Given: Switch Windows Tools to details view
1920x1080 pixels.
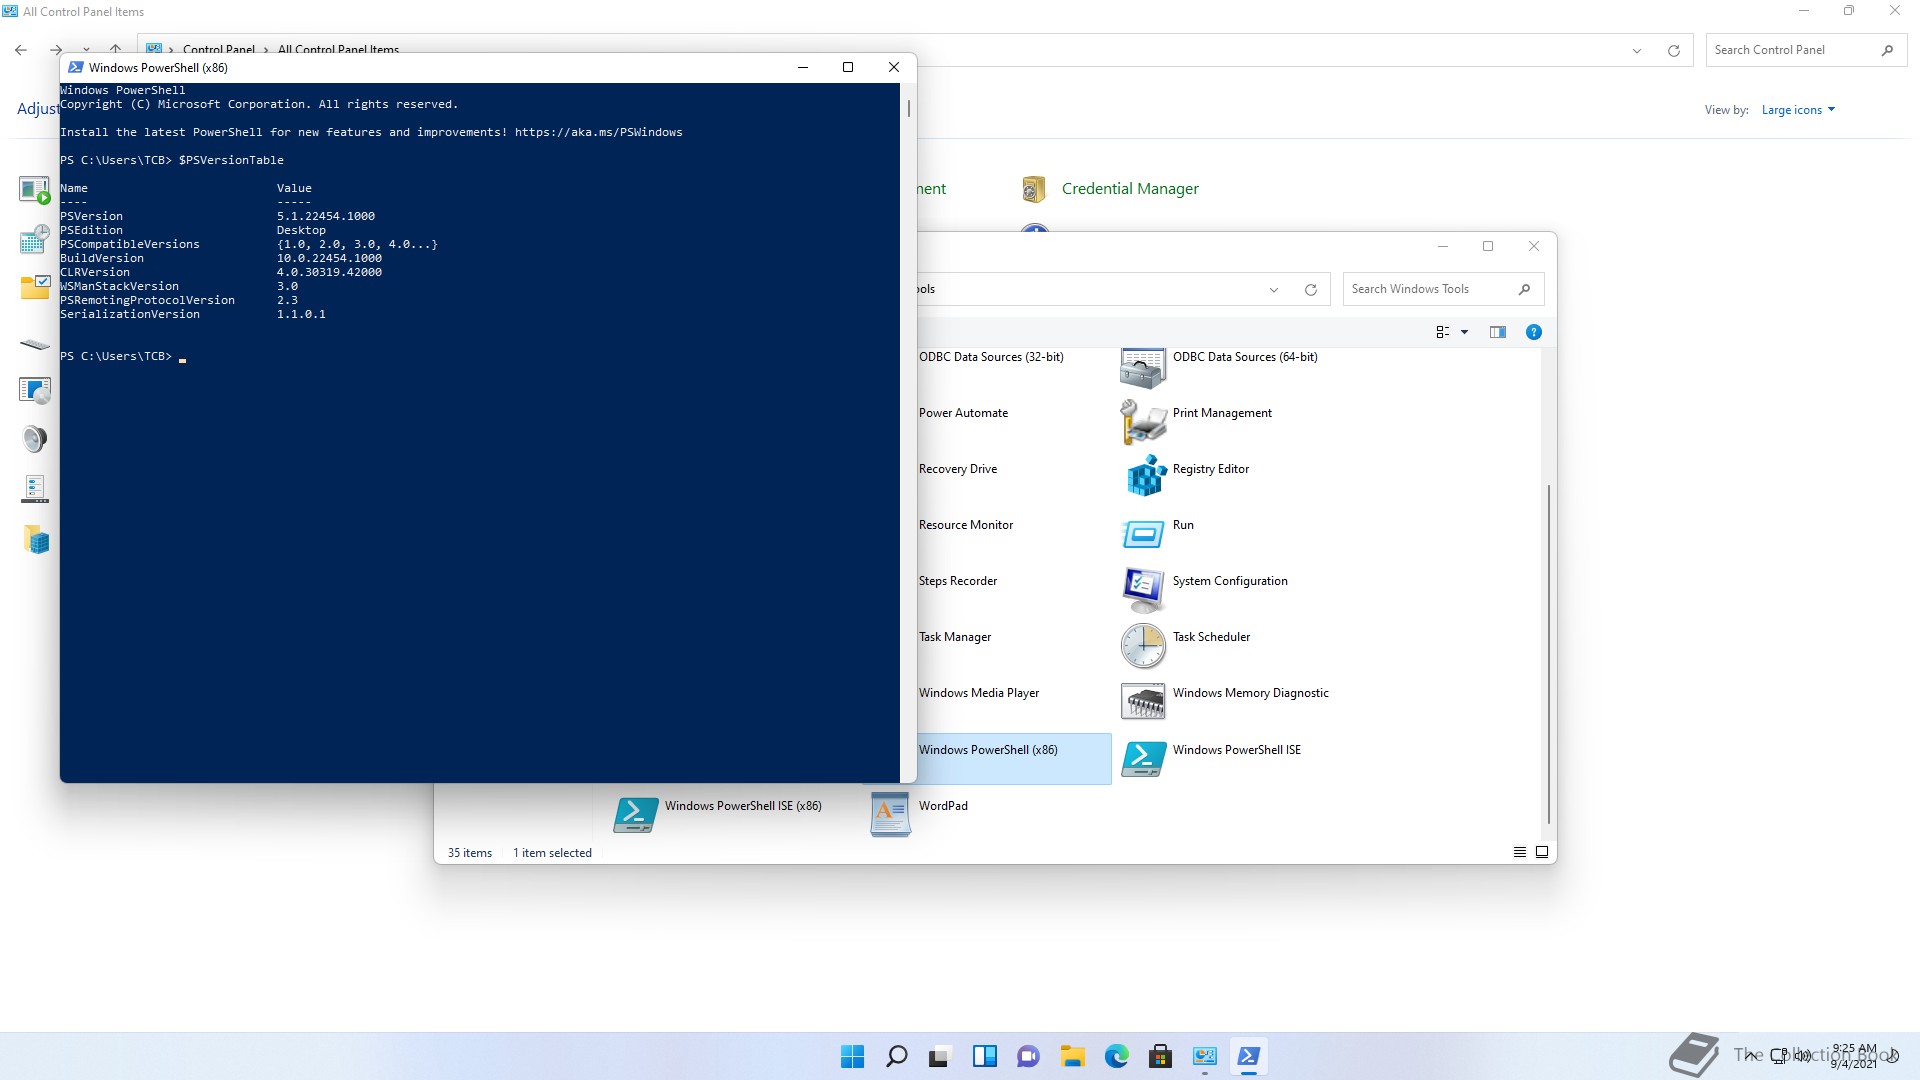Looking at the screenshot, I should pos(1519,852).
